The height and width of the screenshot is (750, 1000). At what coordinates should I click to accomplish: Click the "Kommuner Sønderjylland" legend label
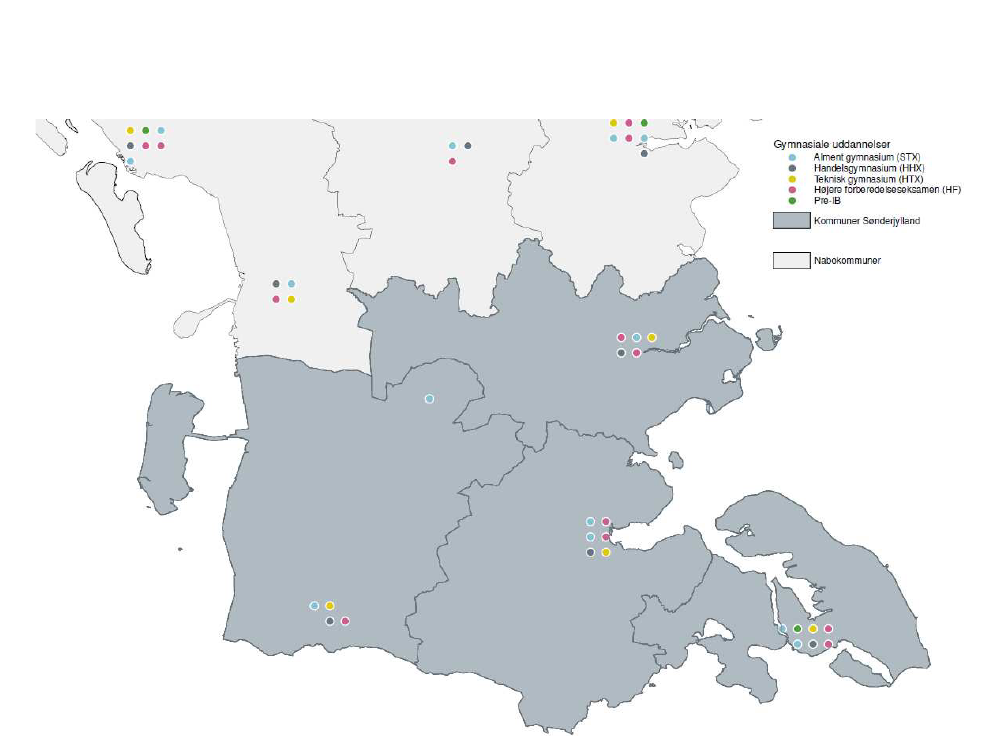point(867,221)
